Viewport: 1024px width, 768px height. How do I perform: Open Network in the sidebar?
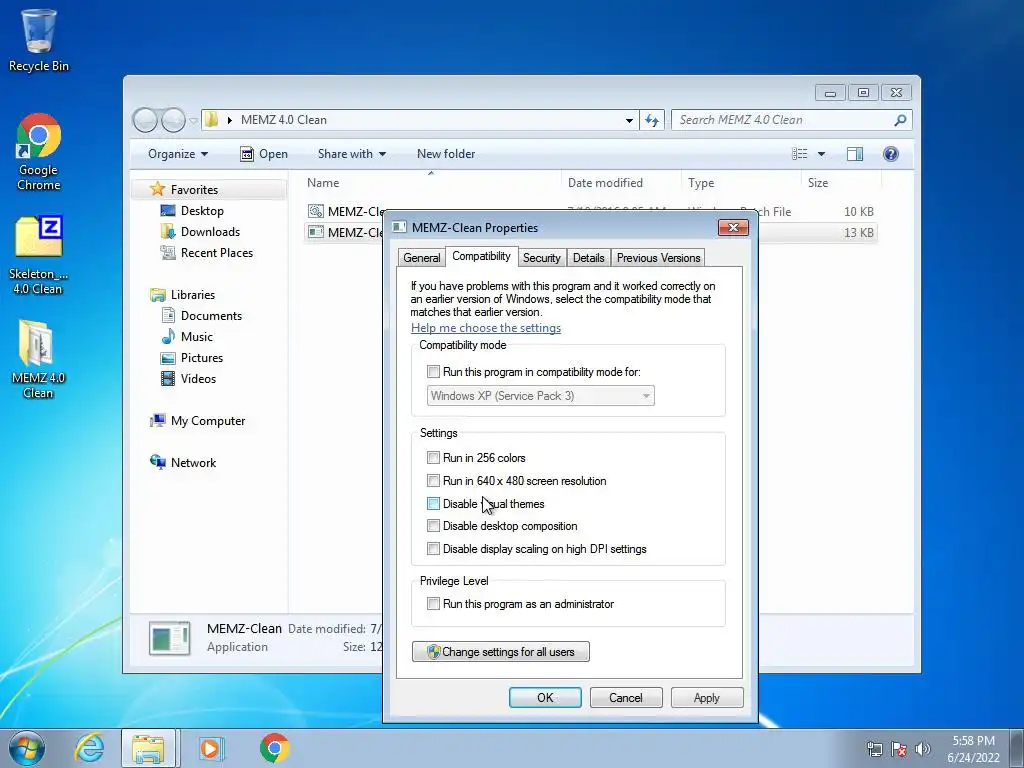pos(184,462)
